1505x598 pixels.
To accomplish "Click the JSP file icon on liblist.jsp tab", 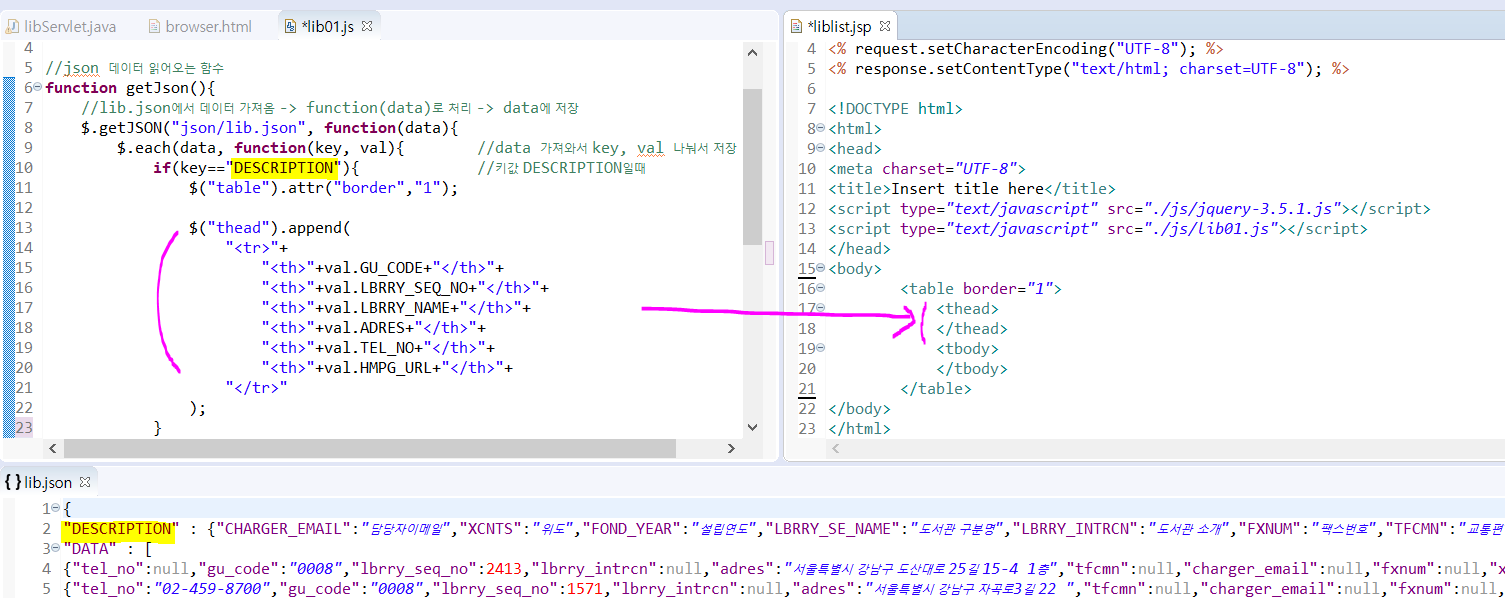I will [797, 26].
